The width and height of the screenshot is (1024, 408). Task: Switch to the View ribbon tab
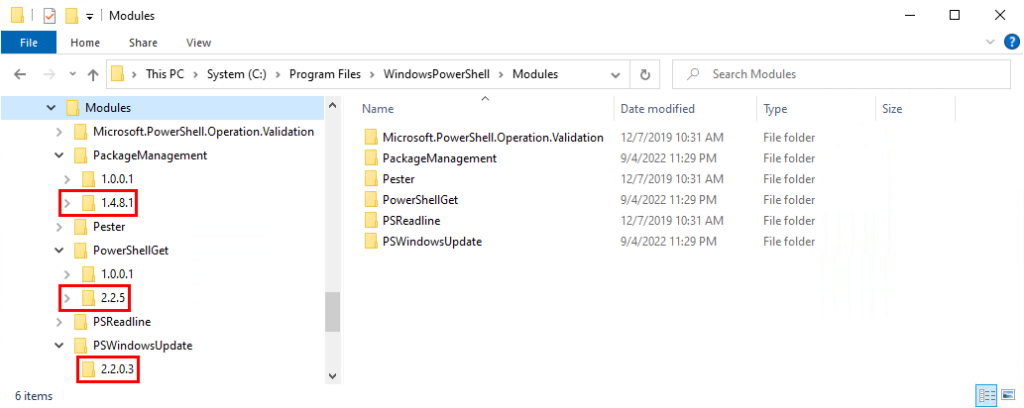click(x=199, y=43)
